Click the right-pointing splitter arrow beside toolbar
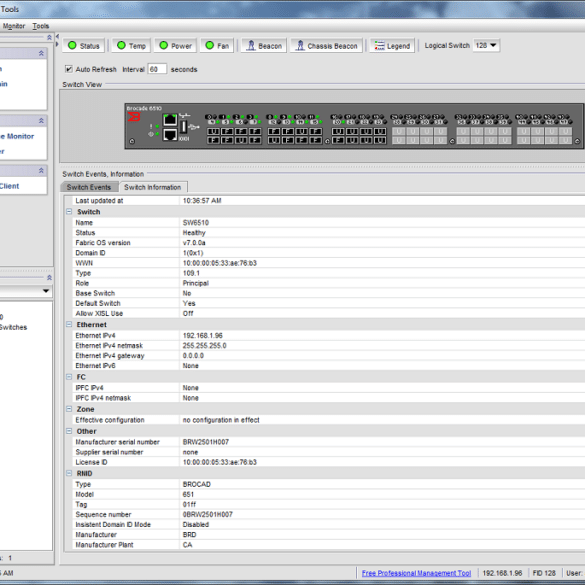 (57, 44)
